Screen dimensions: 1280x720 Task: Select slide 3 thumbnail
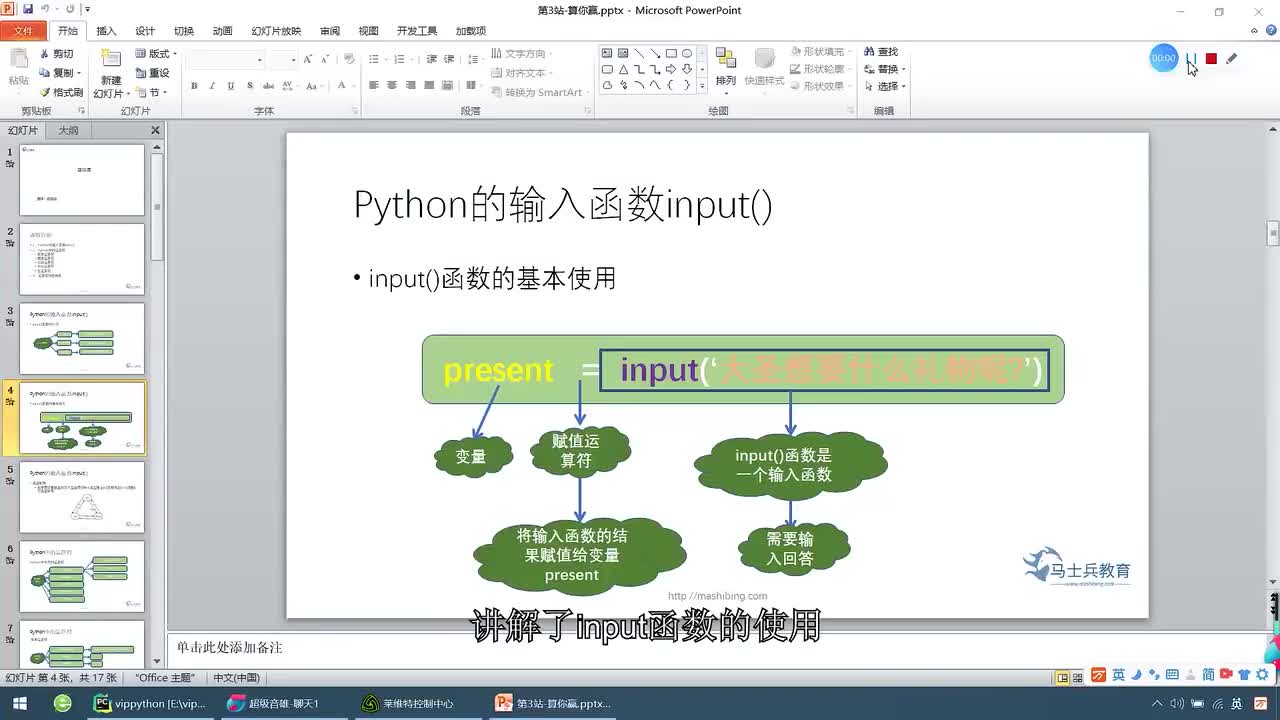point(82,339)
